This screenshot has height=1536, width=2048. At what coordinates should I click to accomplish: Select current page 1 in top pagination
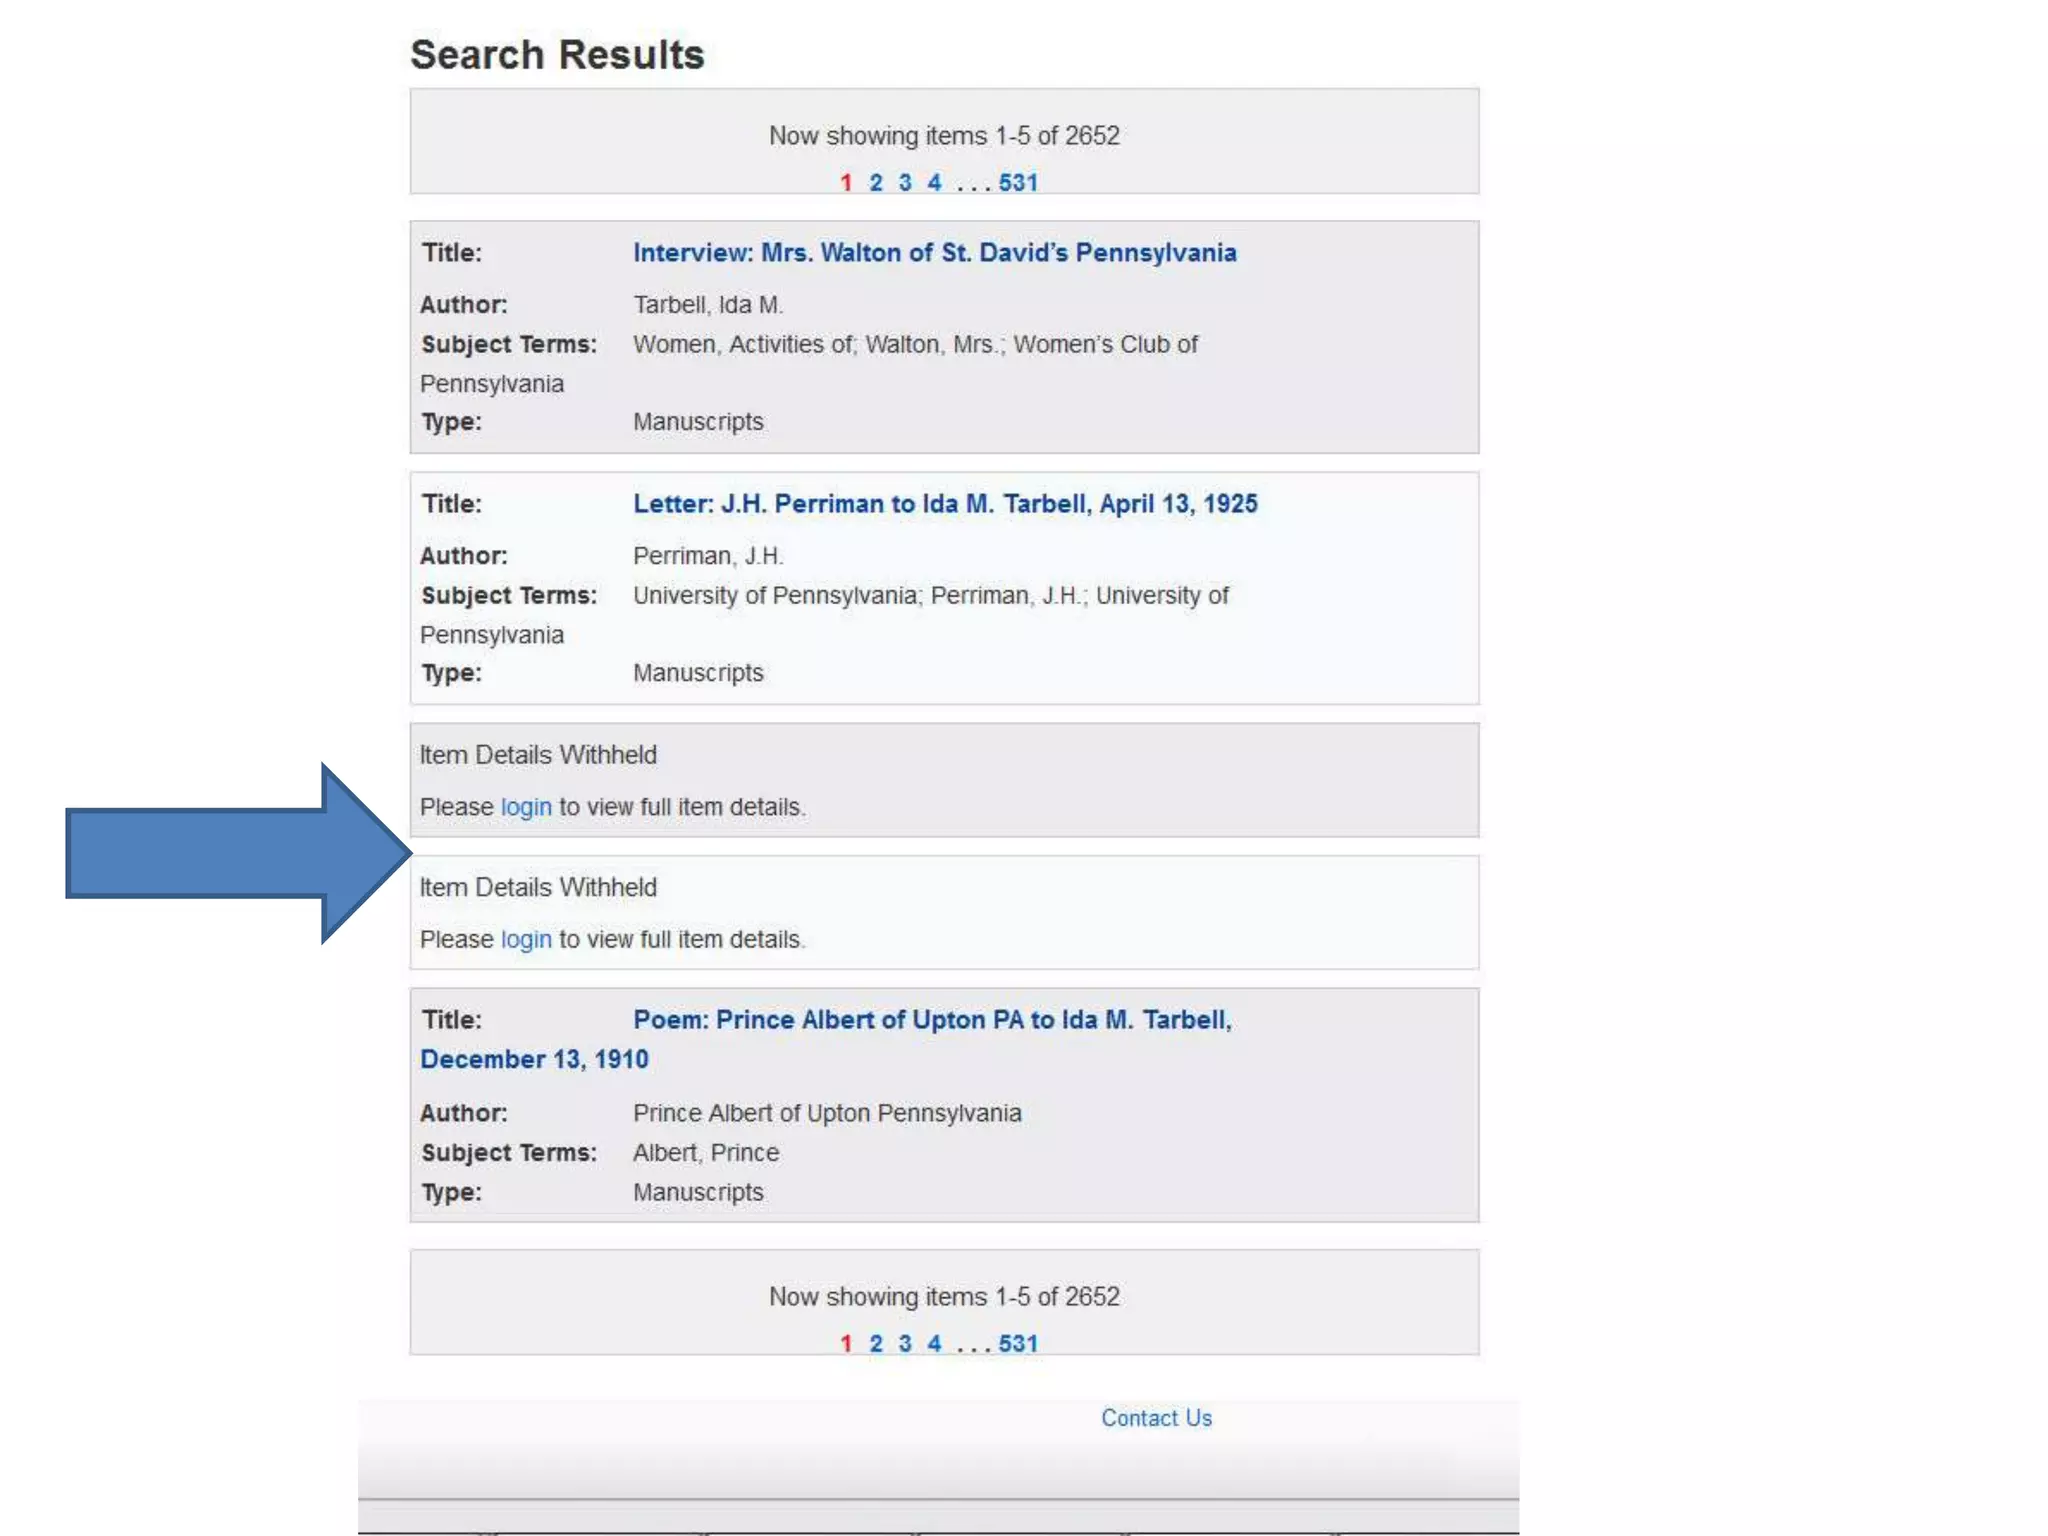point(846,183)
